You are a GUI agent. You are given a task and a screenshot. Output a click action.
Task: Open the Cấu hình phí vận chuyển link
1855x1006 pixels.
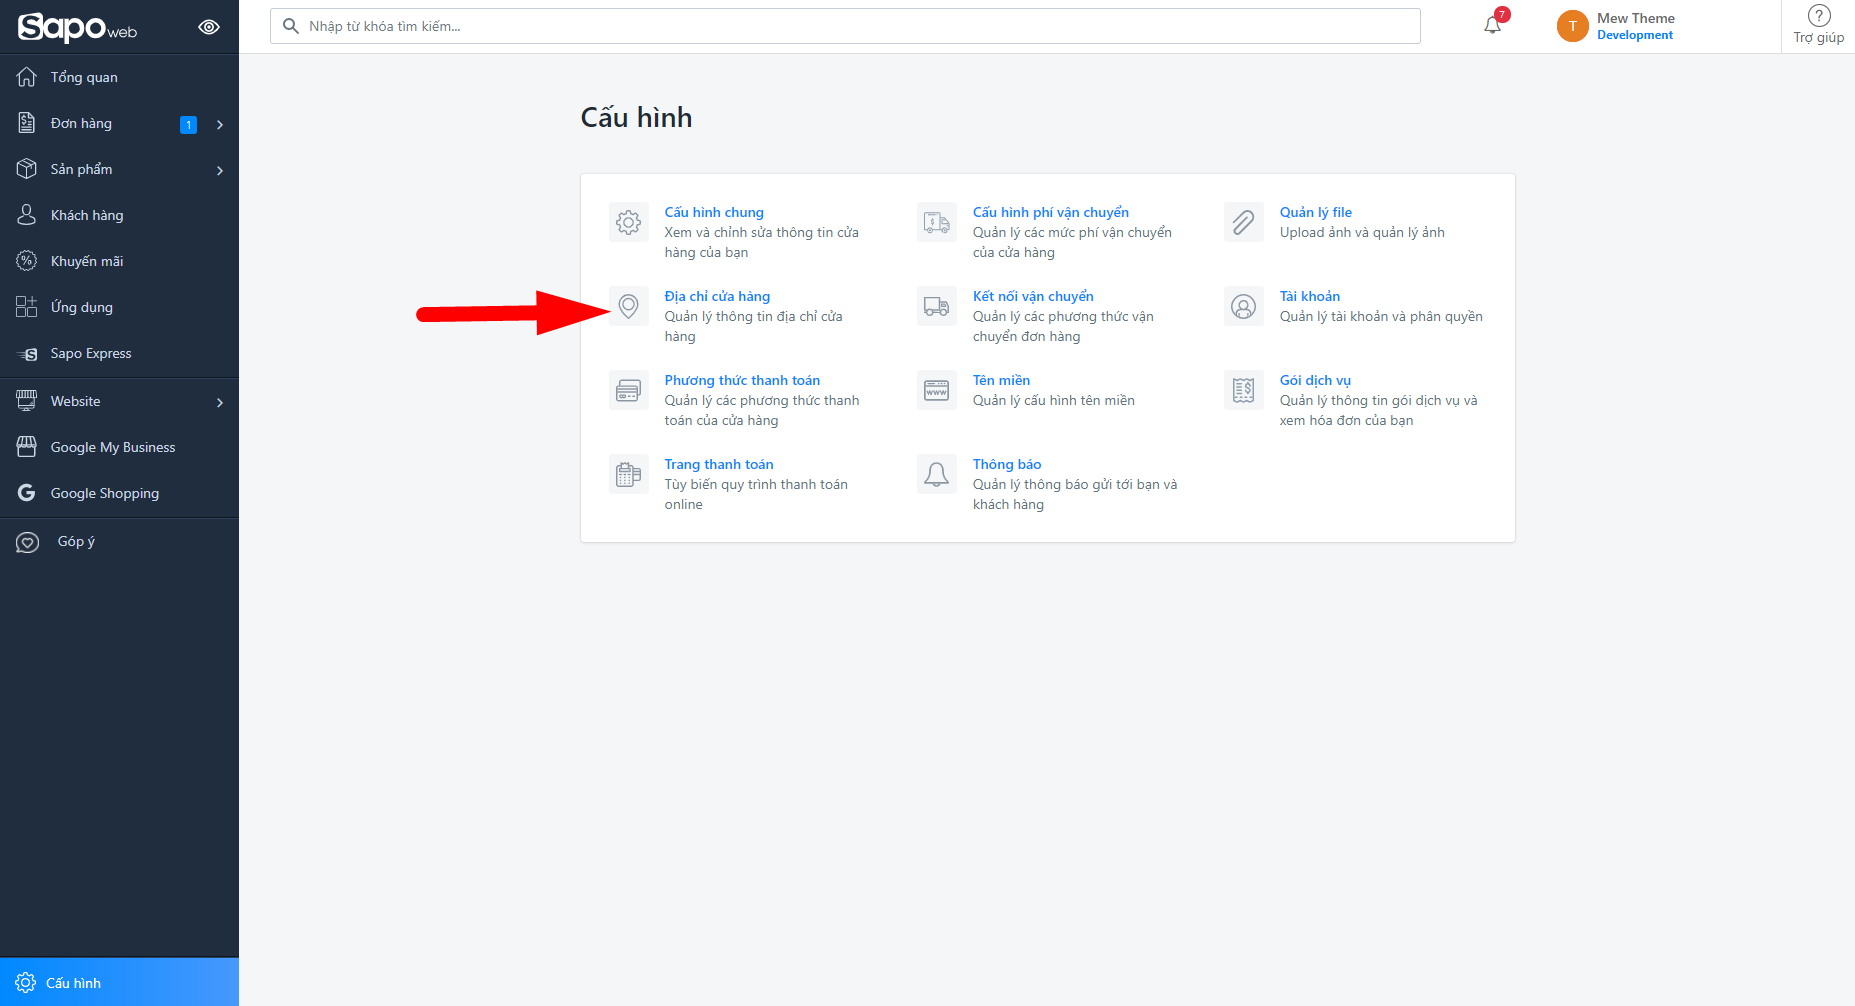coord(1051,212)
